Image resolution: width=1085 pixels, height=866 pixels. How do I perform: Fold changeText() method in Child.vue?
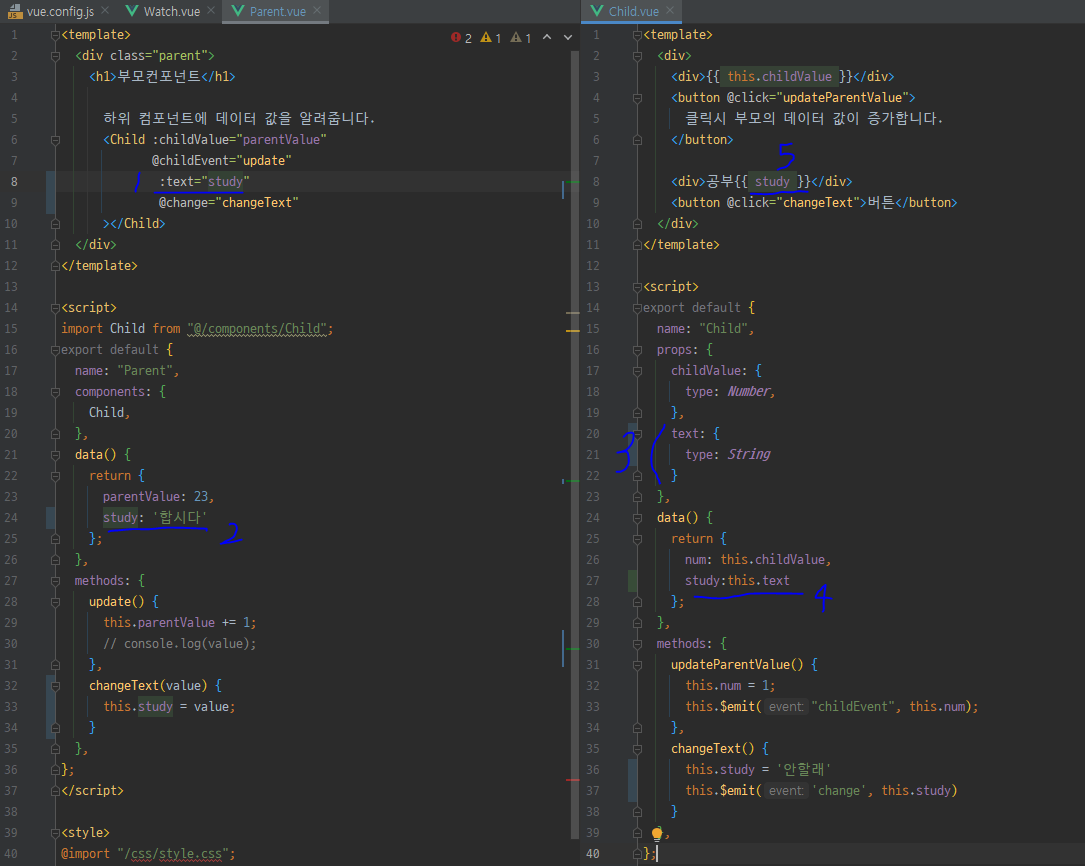click(x=637, y=748)
